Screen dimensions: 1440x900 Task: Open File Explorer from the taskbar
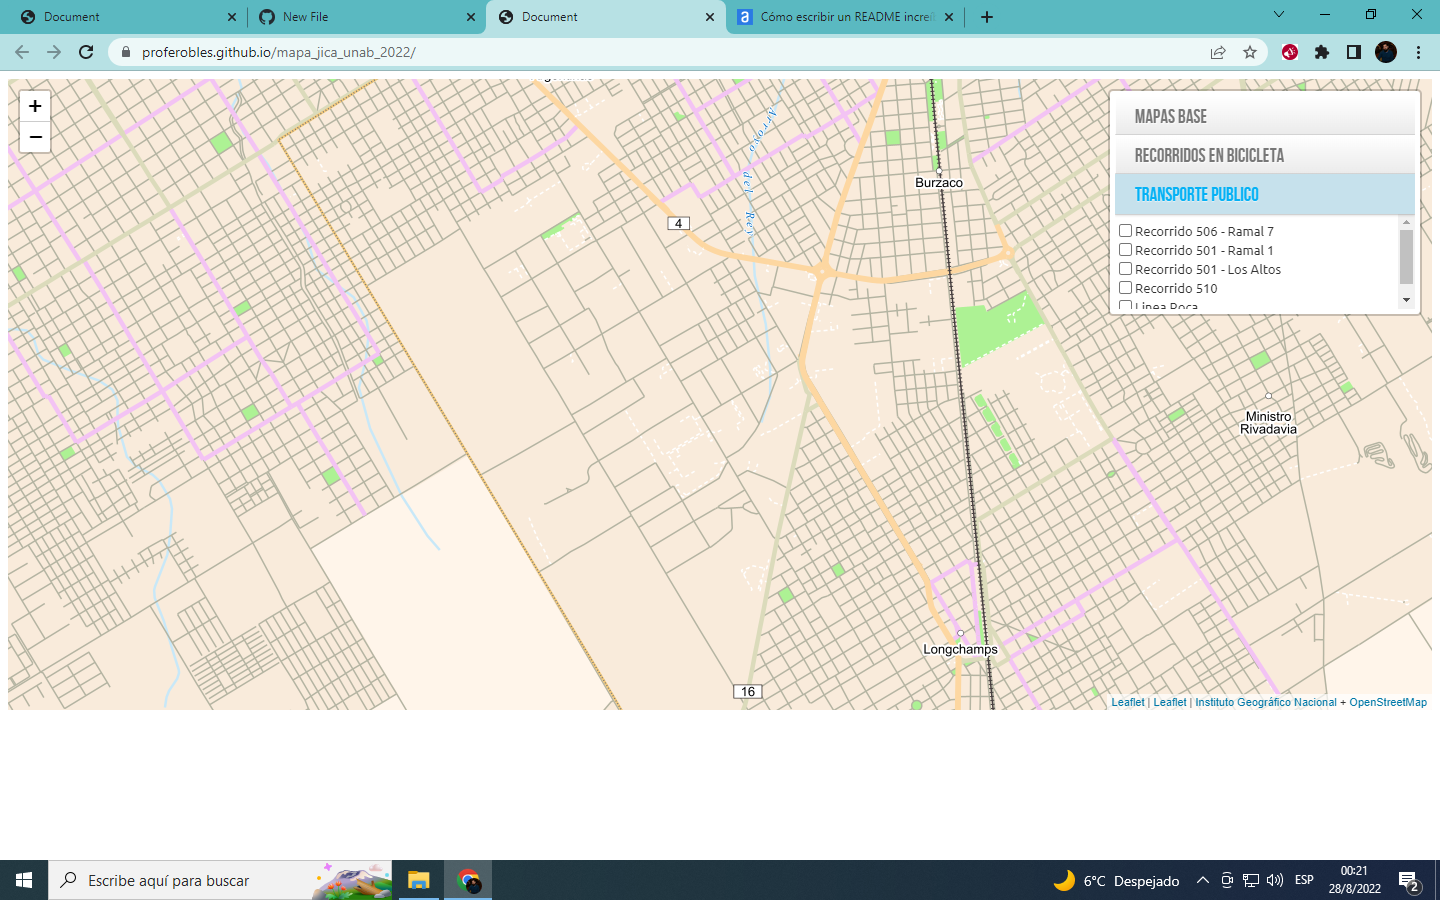[417, 880]
